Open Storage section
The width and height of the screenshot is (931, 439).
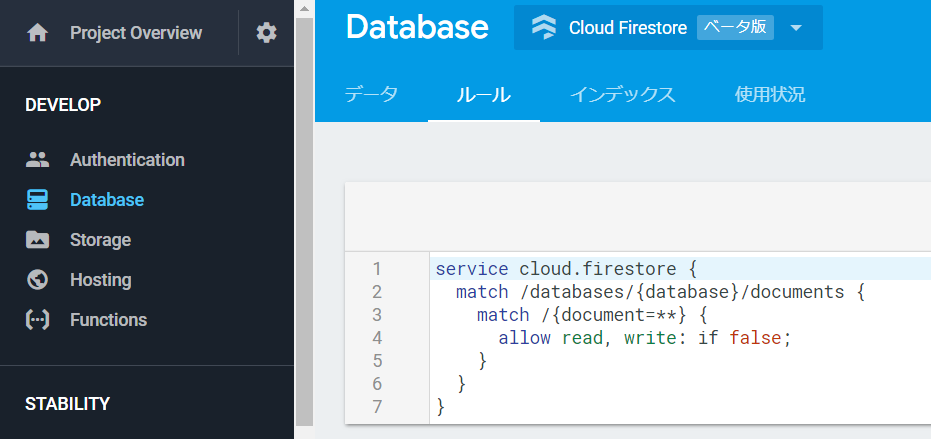[x=100, y=239]
